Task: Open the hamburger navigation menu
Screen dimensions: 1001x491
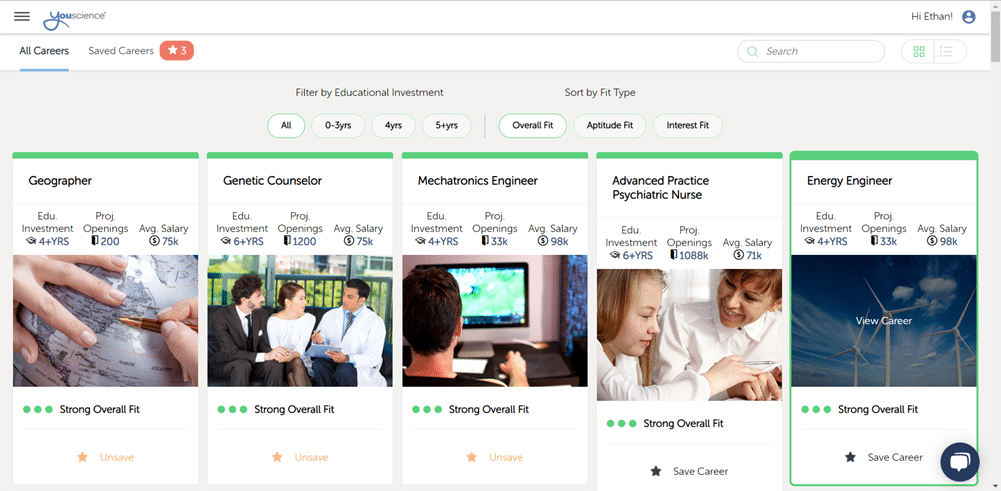Action: (x=22, y=17)
